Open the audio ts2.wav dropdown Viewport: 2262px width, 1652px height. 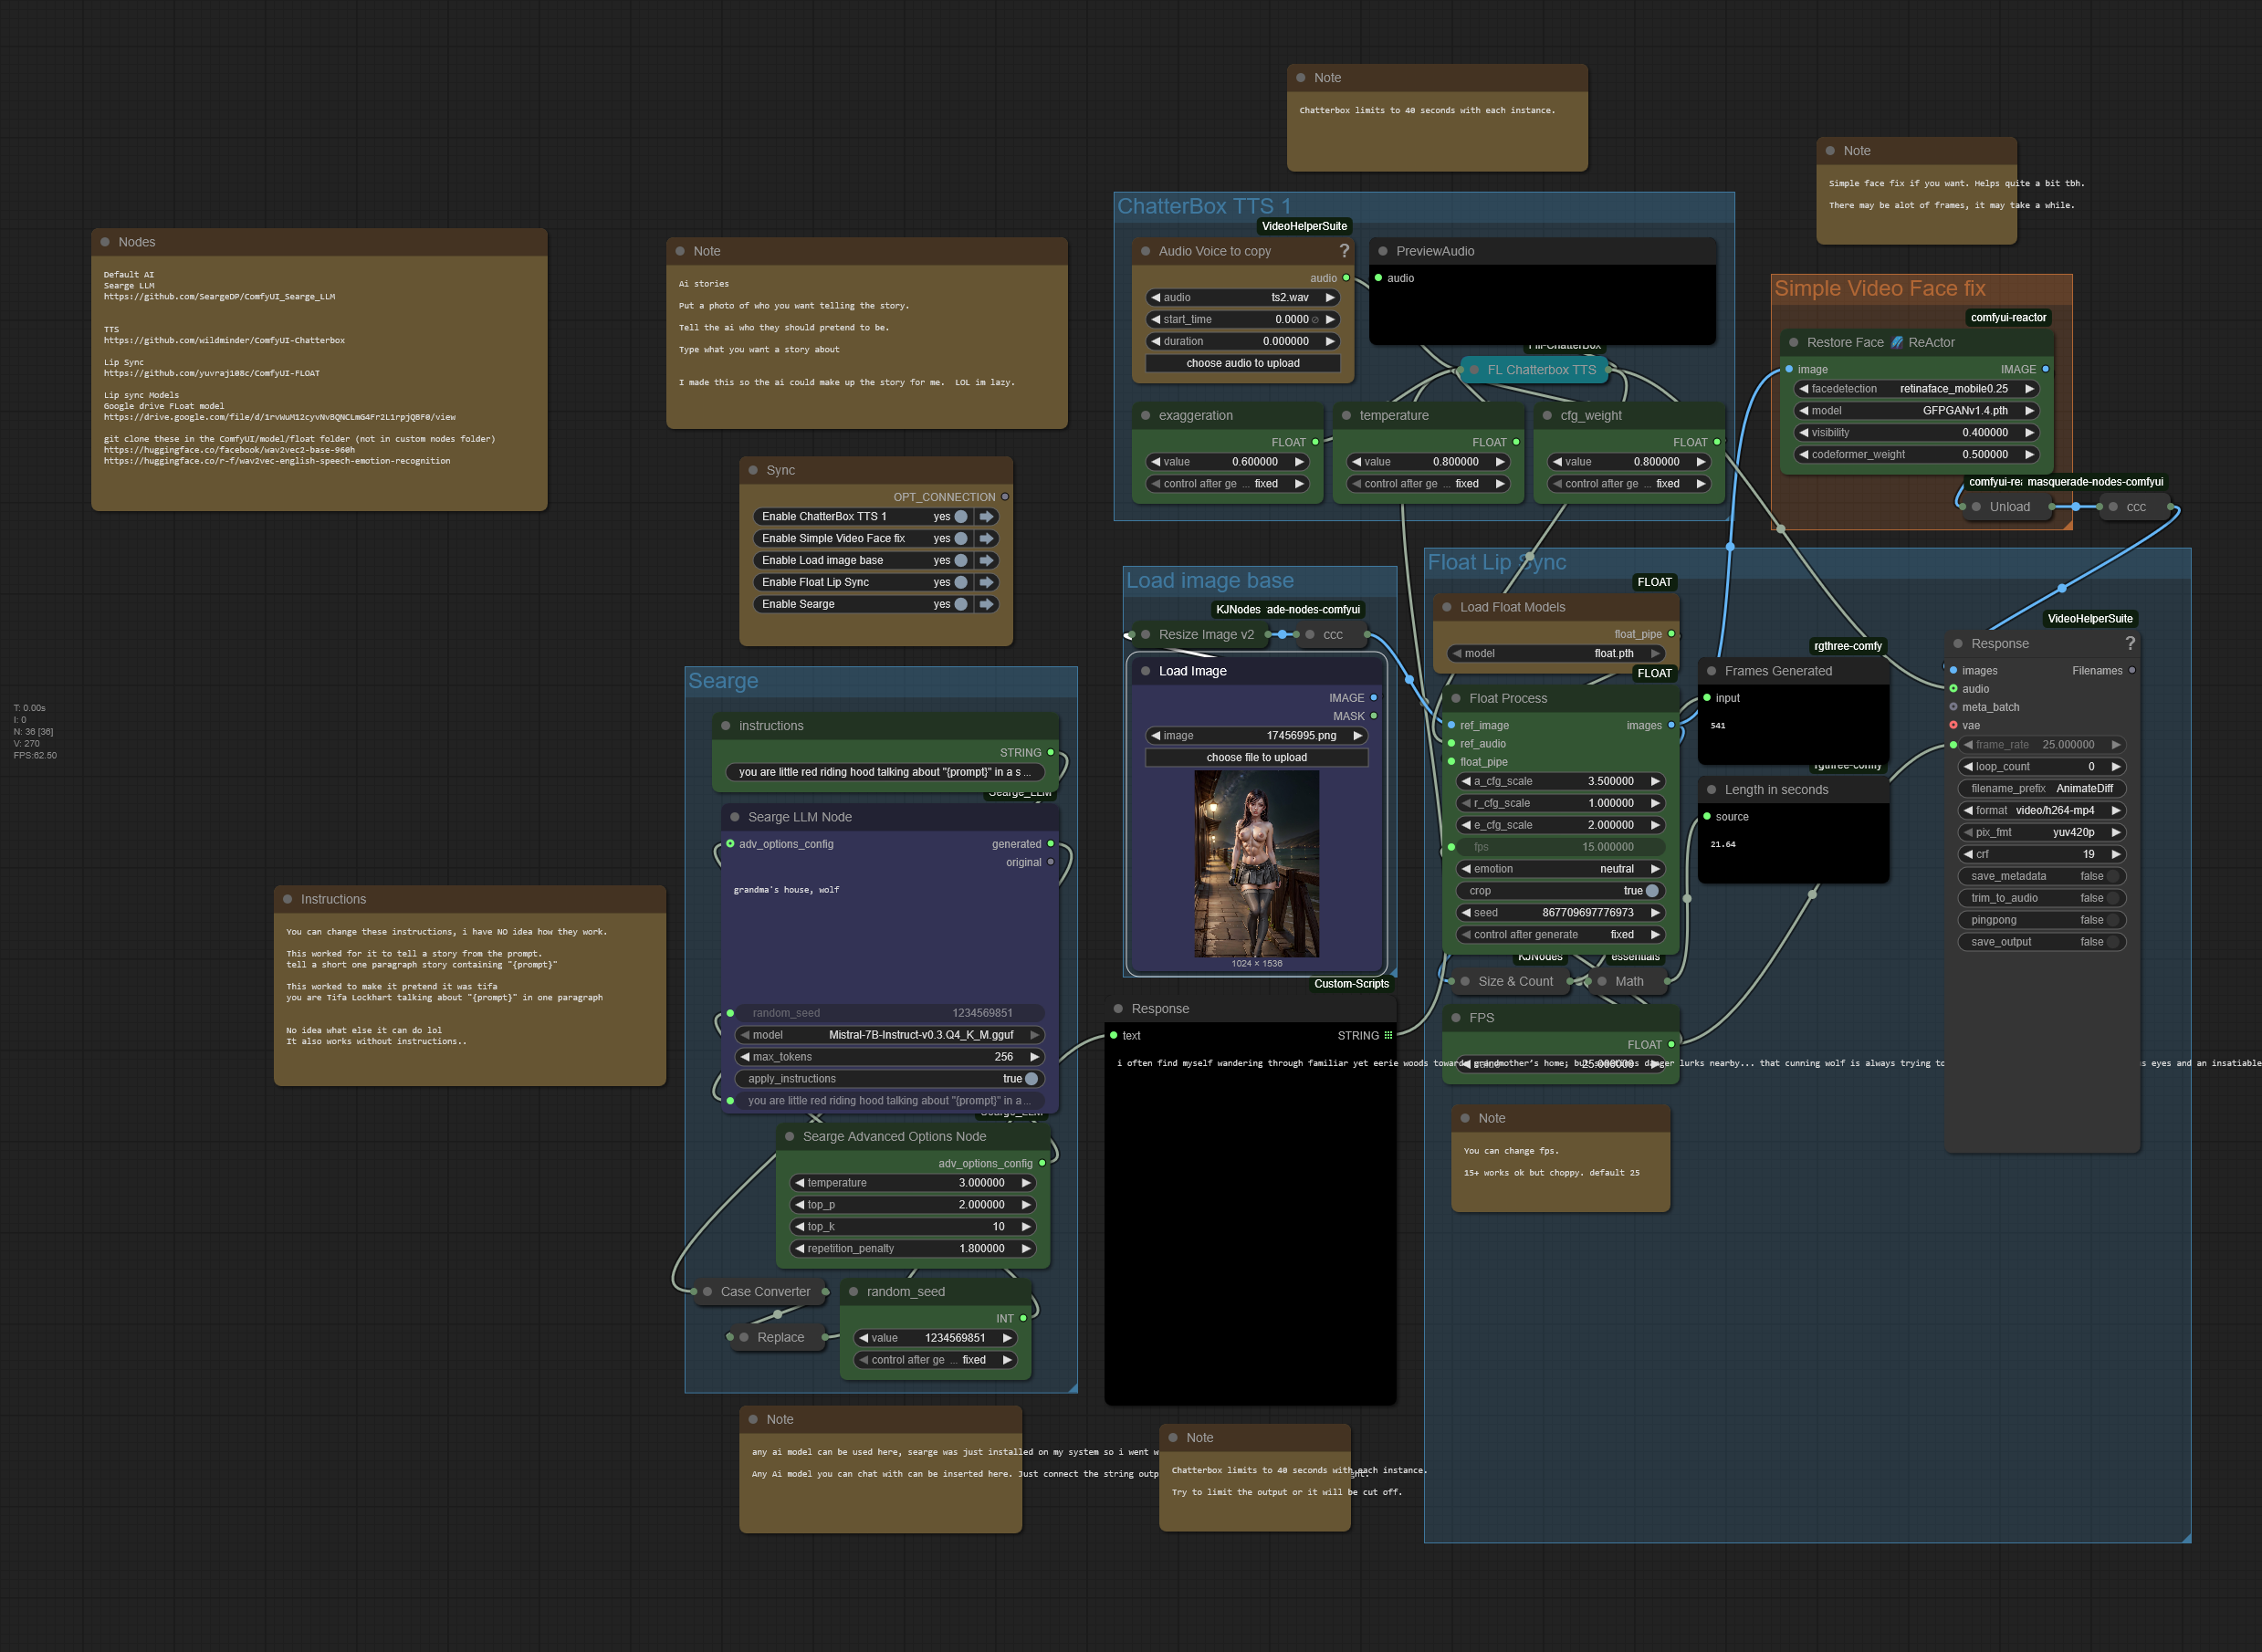[1243, 298]
